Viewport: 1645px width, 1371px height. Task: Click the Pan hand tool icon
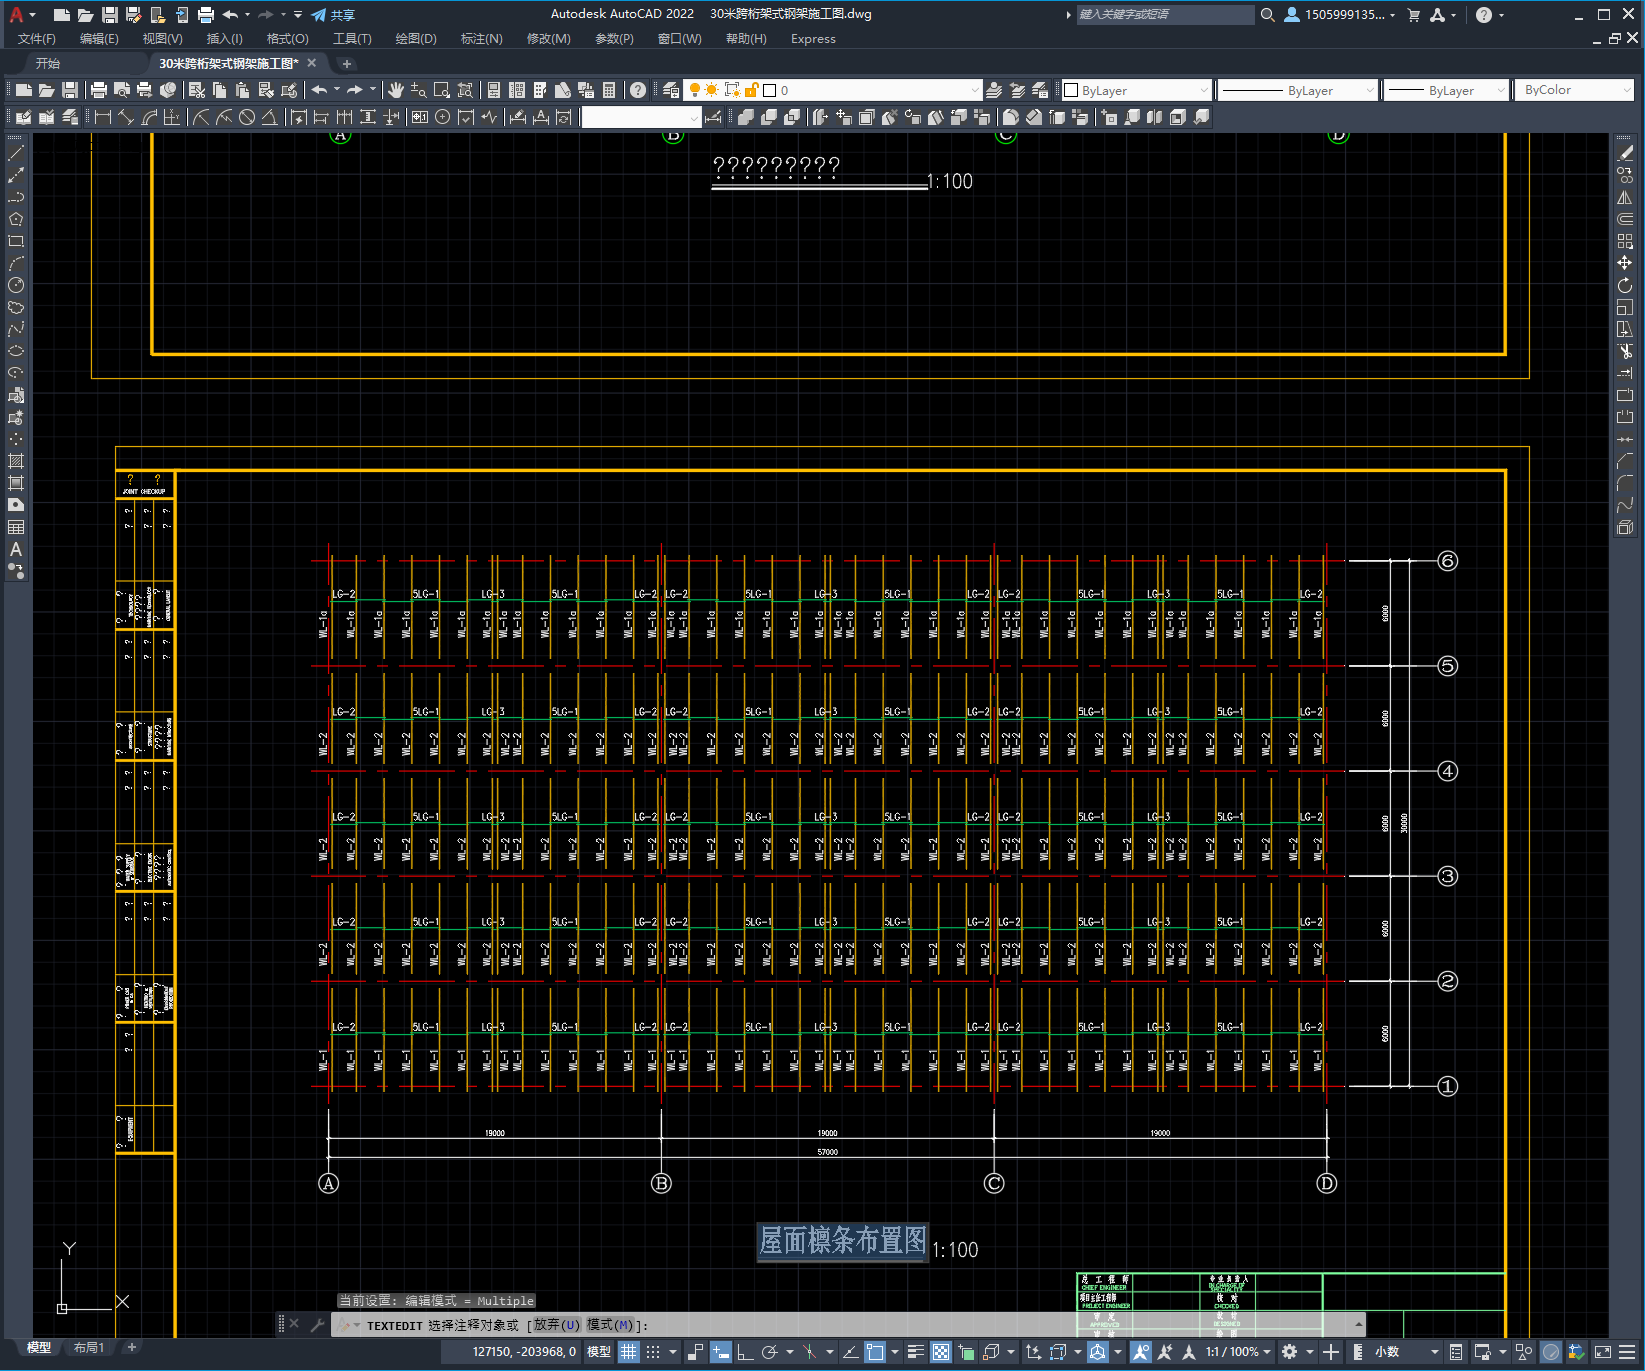click(x=396, y=90)
